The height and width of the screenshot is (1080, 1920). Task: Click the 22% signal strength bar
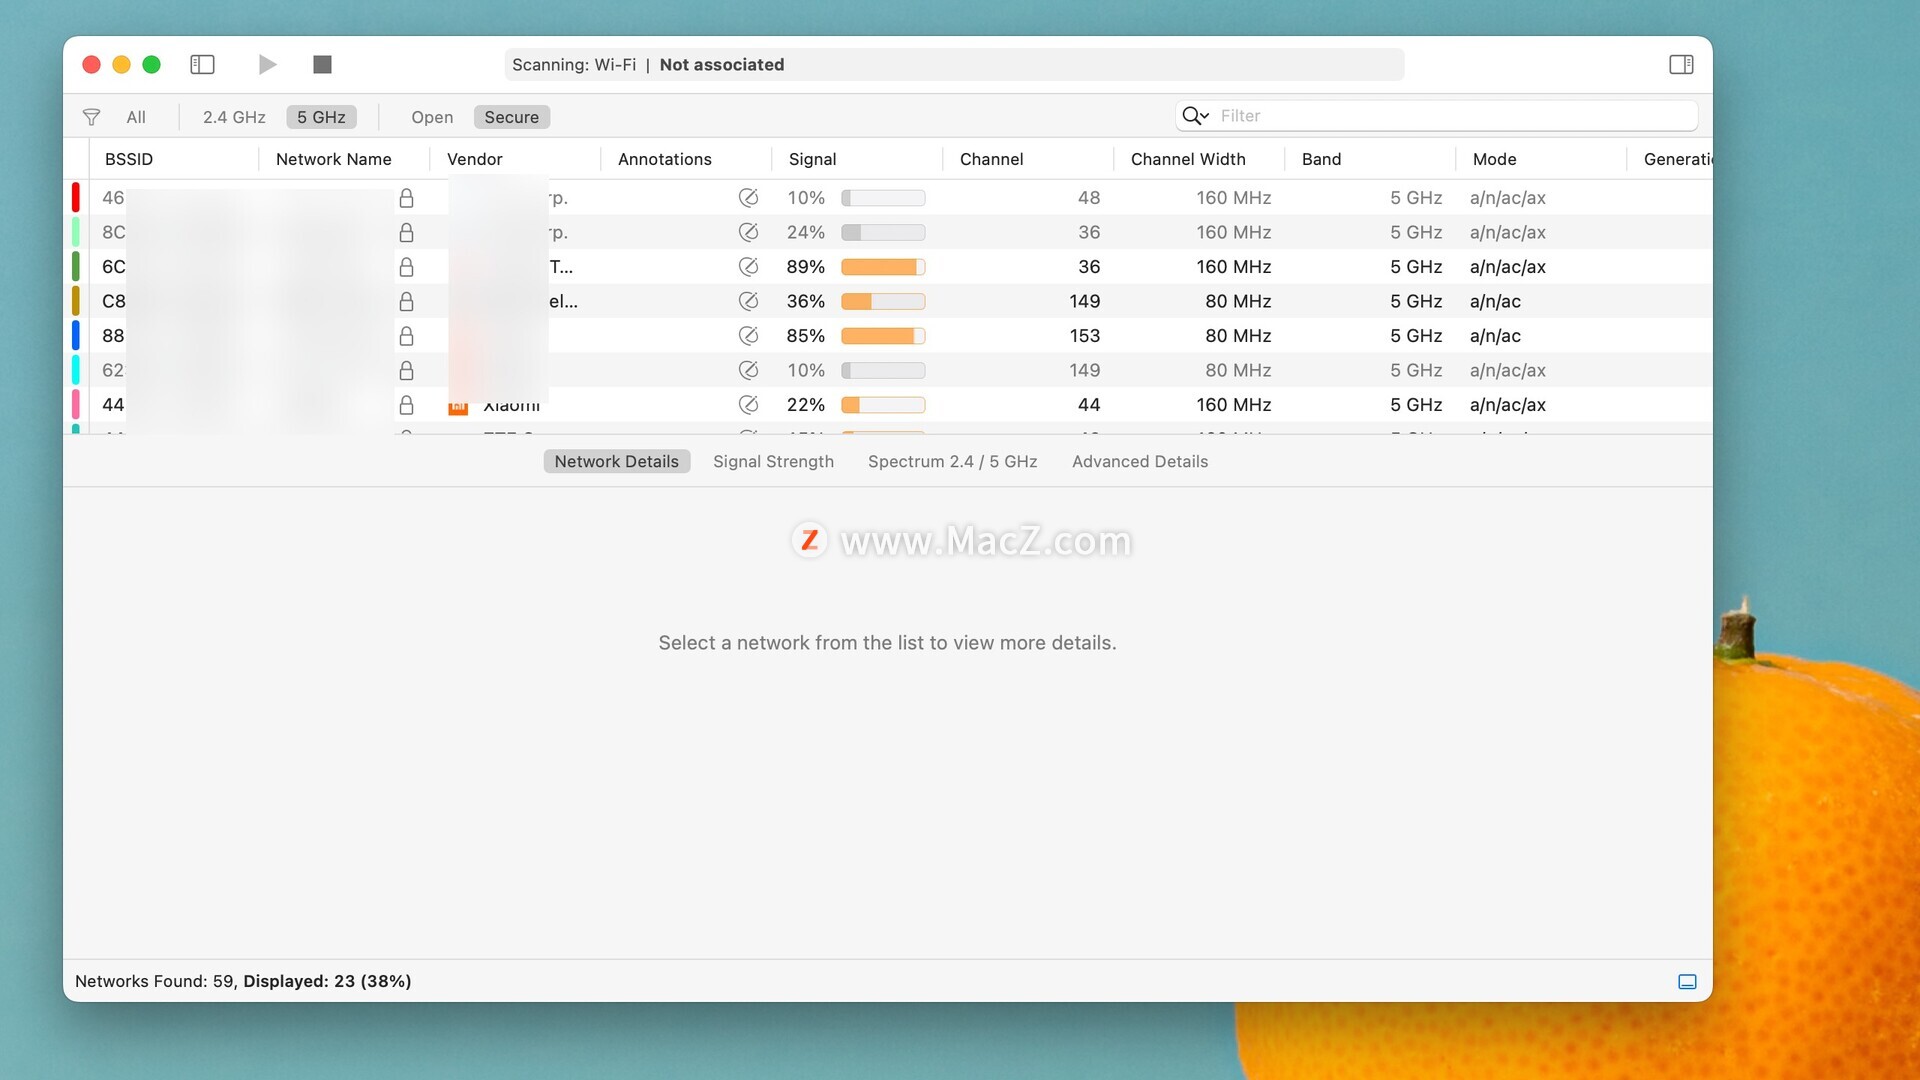pos(883,405)
